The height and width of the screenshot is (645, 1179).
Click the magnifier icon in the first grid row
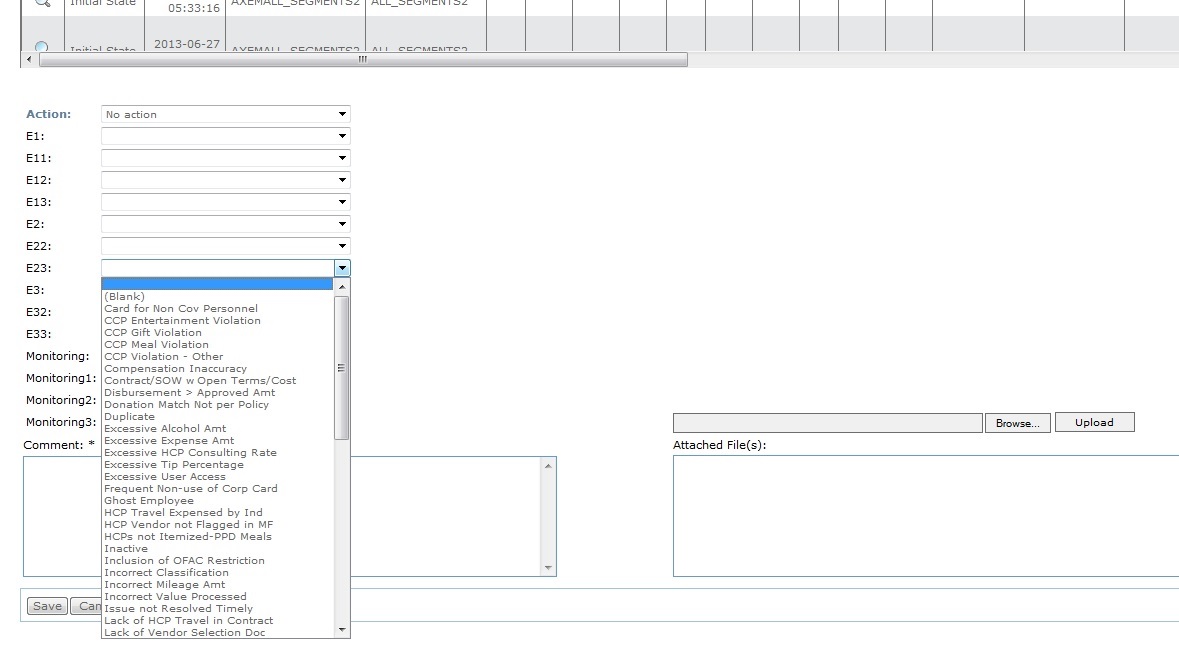[41, 4]
